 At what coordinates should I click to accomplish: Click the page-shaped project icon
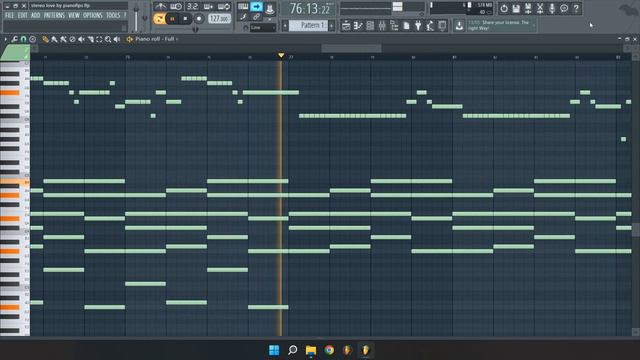tap(406, 26)
